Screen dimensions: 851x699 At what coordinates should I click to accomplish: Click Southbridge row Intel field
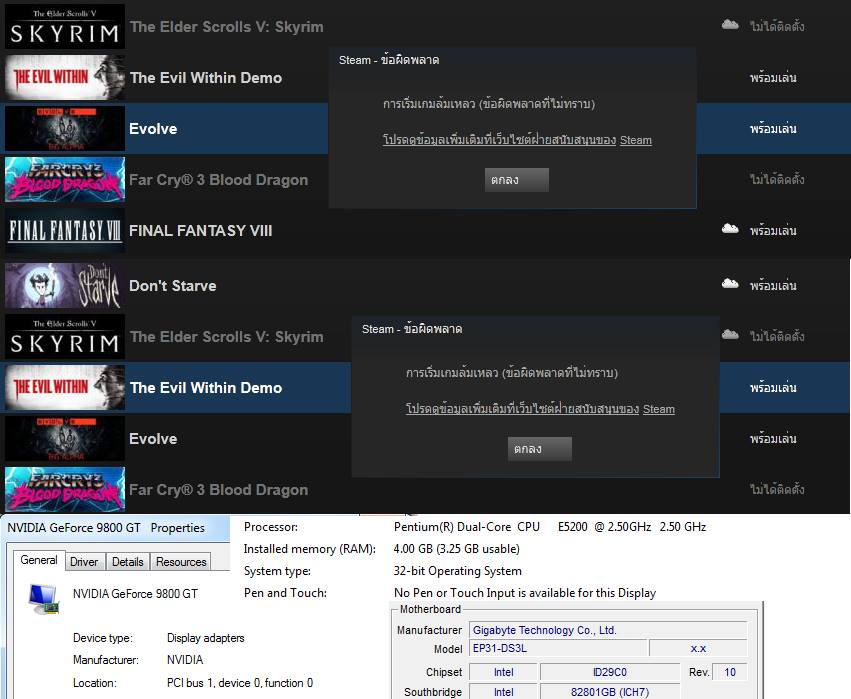point(503,692)
